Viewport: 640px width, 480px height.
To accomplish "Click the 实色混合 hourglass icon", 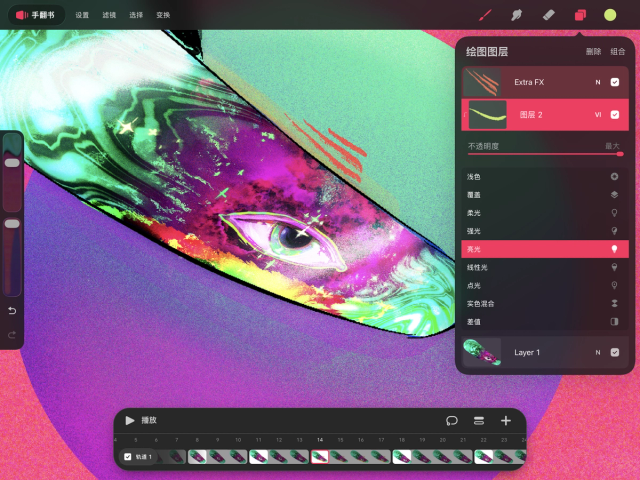I will (614, 303).
